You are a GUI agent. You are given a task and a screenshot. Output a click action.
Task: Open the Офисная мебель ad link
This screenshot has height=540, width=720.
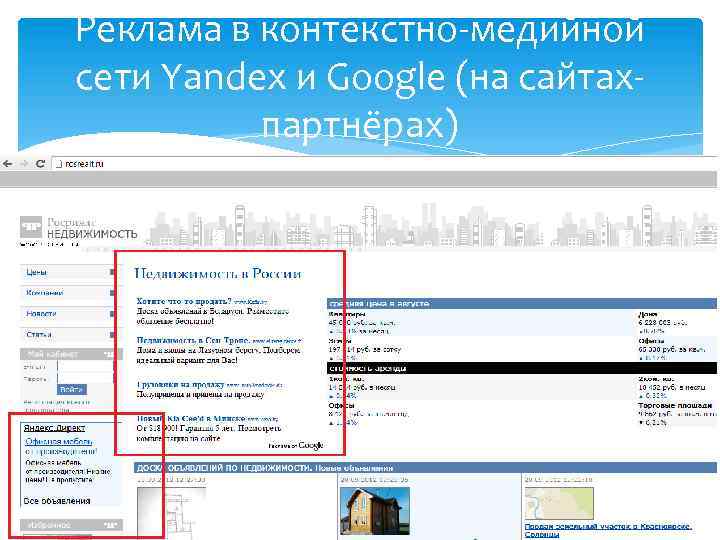point(61,446)
